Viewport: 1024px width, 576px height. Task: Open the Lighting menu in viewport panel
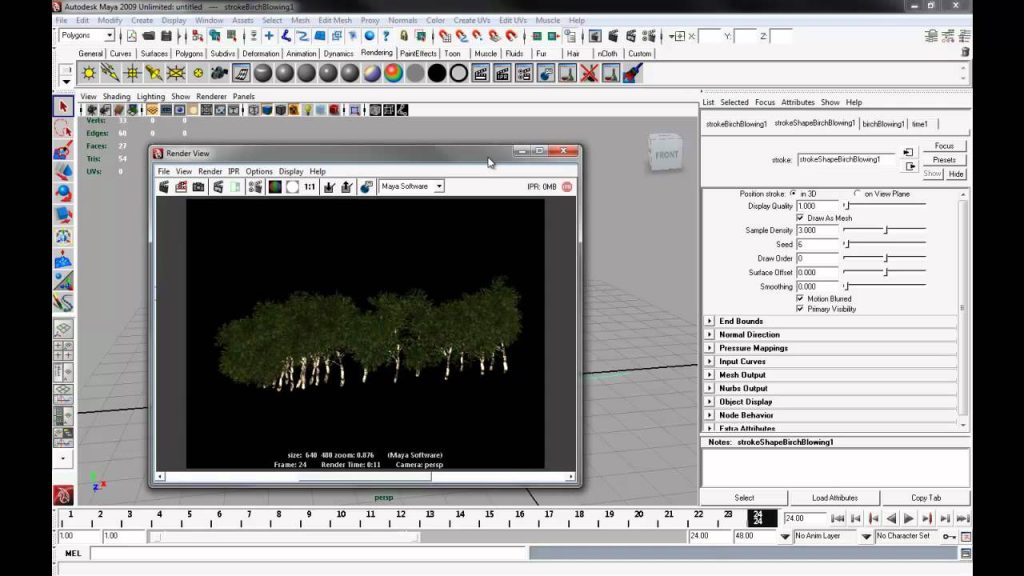(150, 97)
